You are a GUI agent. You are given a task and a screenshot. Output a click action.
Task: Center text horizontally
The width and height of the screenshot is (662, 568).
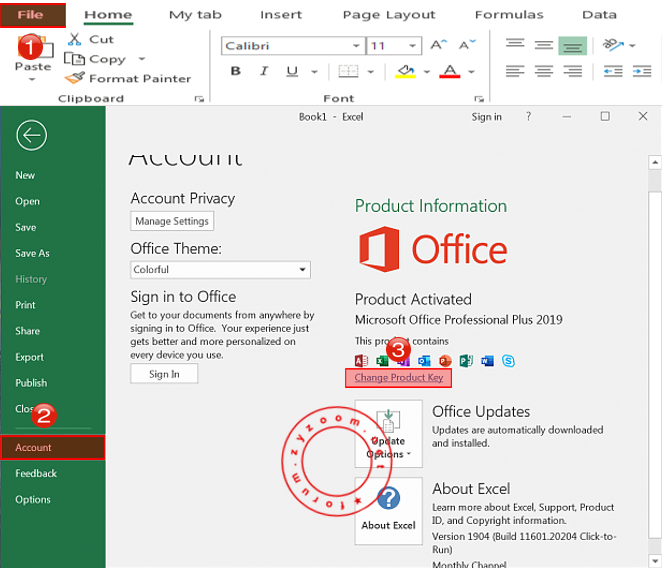pos(544,71)
